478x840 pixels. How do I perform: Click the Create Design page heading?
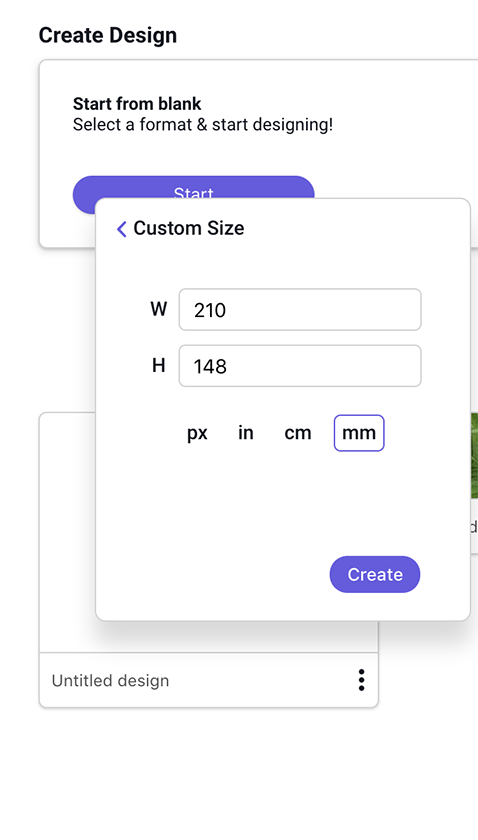click(x=108, y=35)
